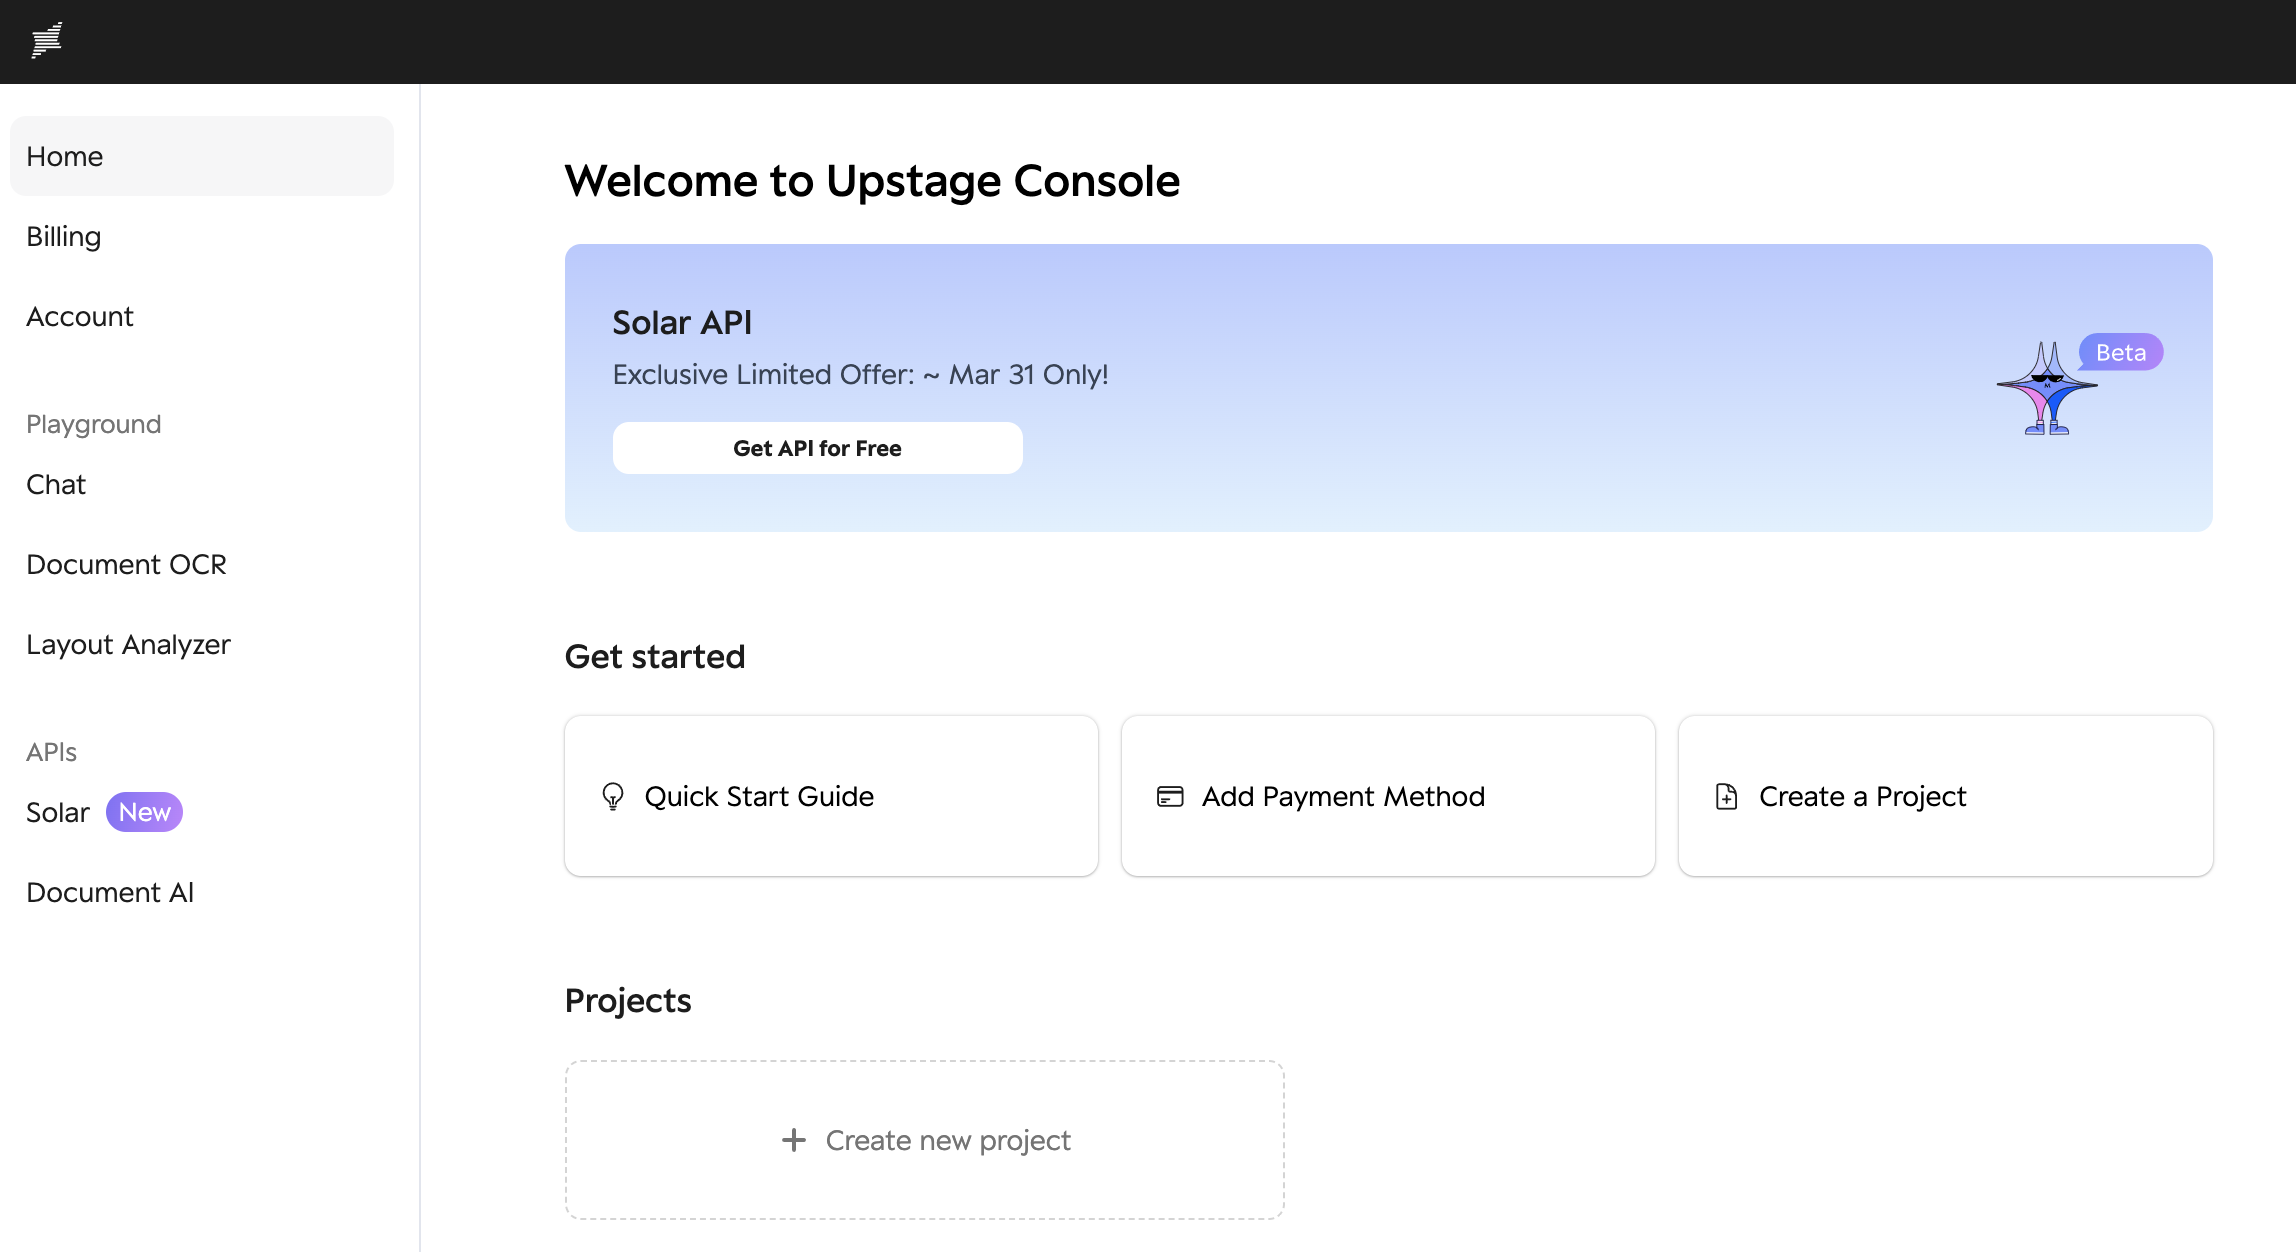Expand the Playground section in sidebar
Image resolution: width=2296 pixels, height=1252 pixels.
point(92,424)
